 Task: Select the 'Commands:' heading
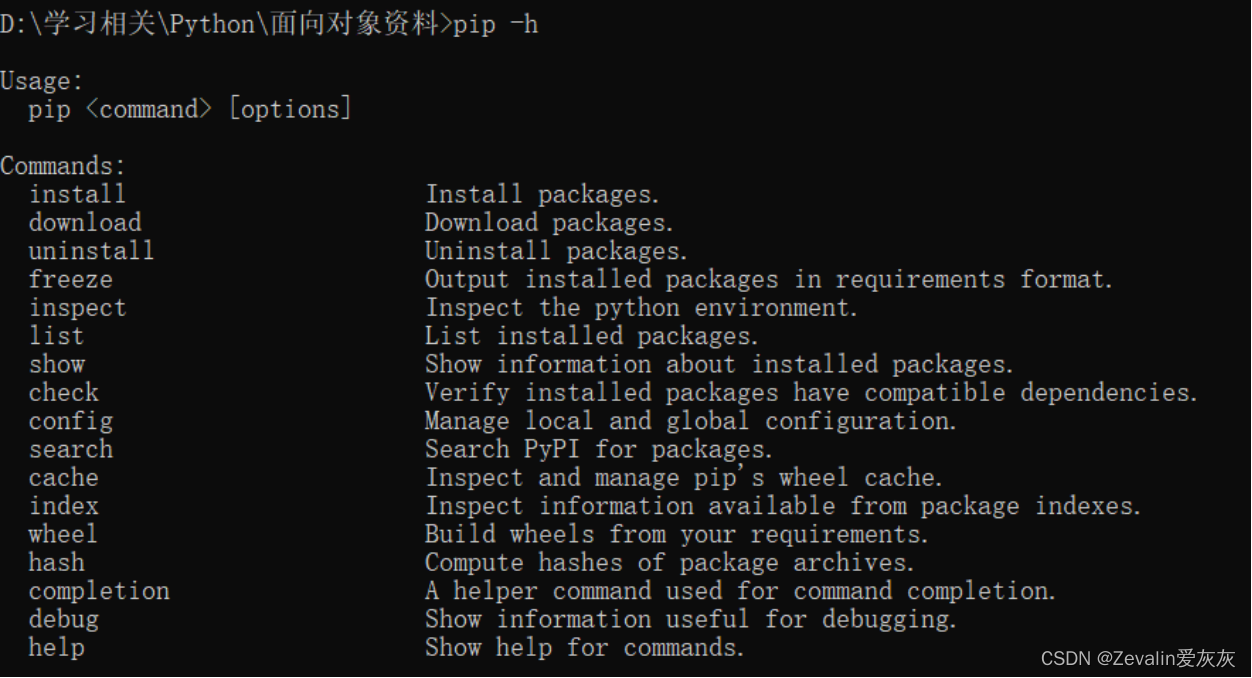tap(64, 166)
